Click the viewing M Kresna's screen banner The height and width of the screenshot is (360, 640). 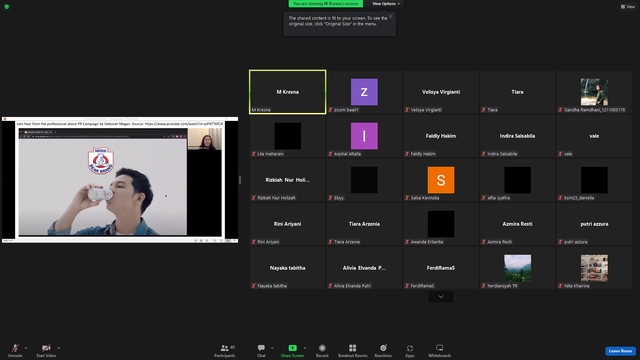[326, 4]
